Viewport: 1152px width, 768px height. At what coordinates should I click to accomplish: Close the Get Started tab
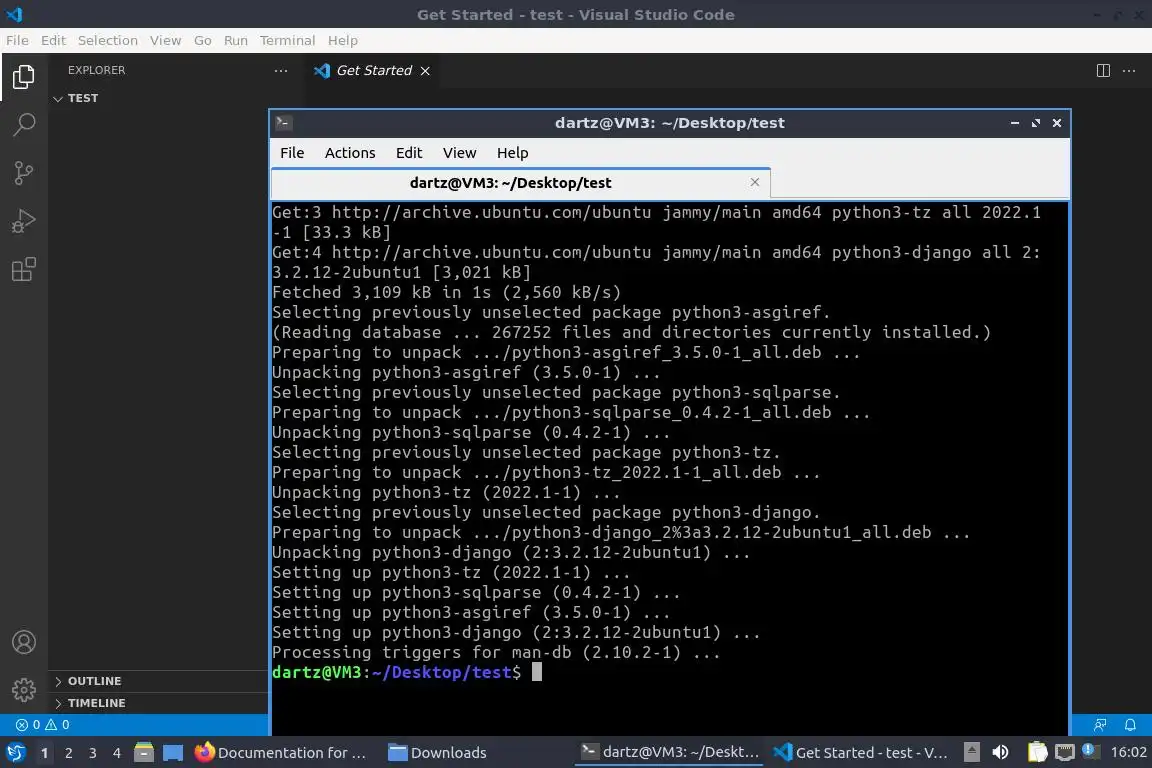425,71
